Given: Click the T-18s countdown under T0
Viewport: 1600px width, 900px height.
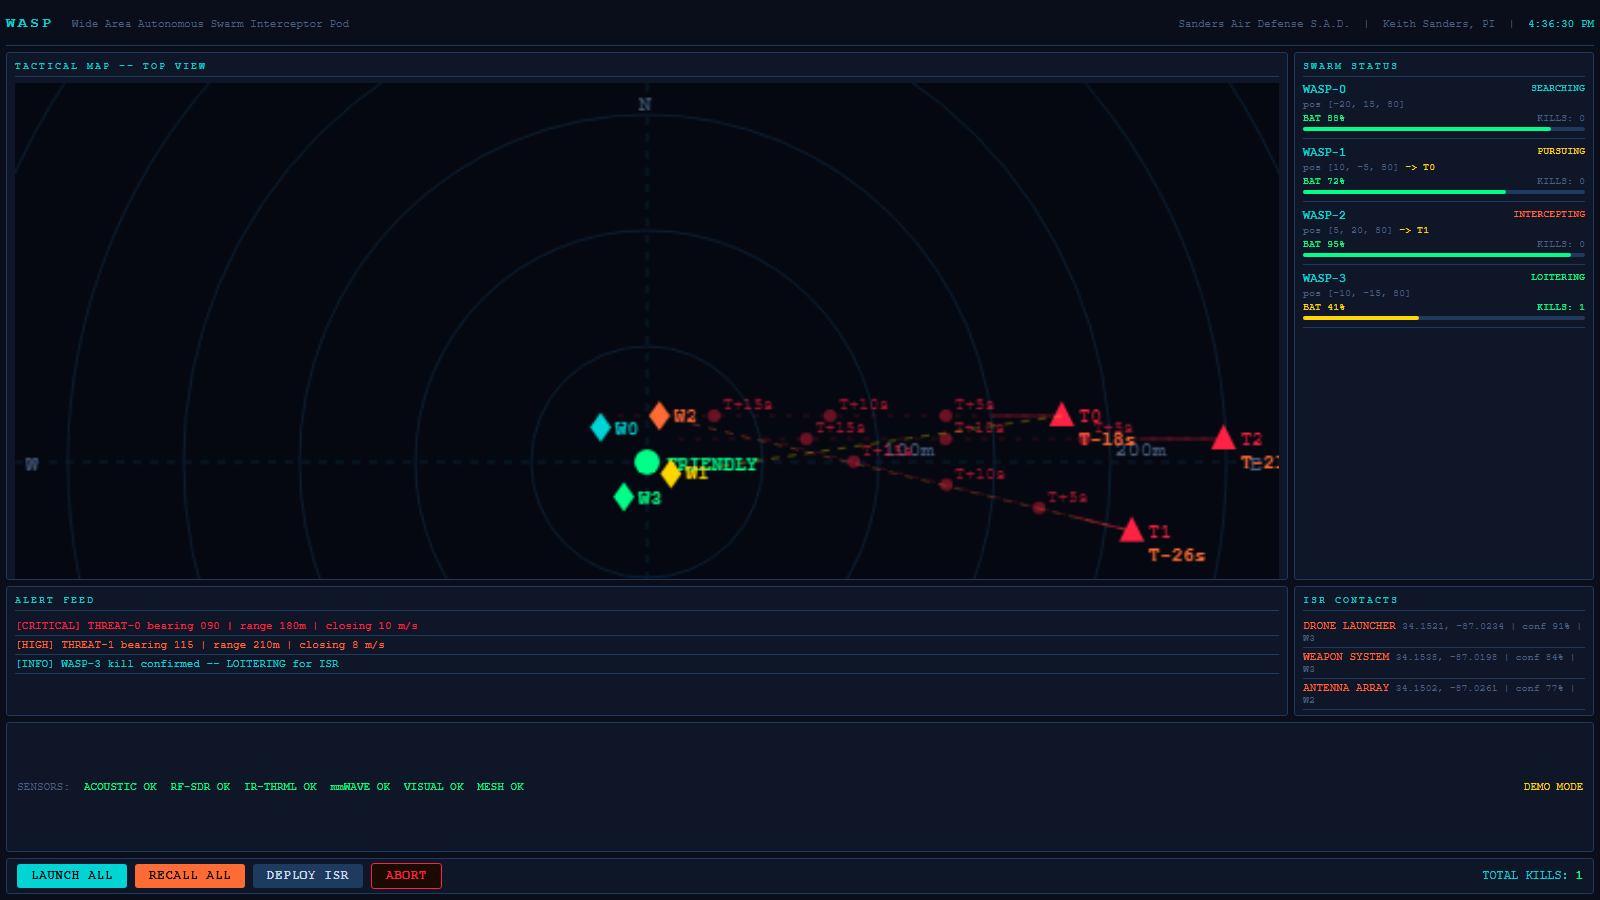Looking at the screenshot, I should (x=1107, y=440).
